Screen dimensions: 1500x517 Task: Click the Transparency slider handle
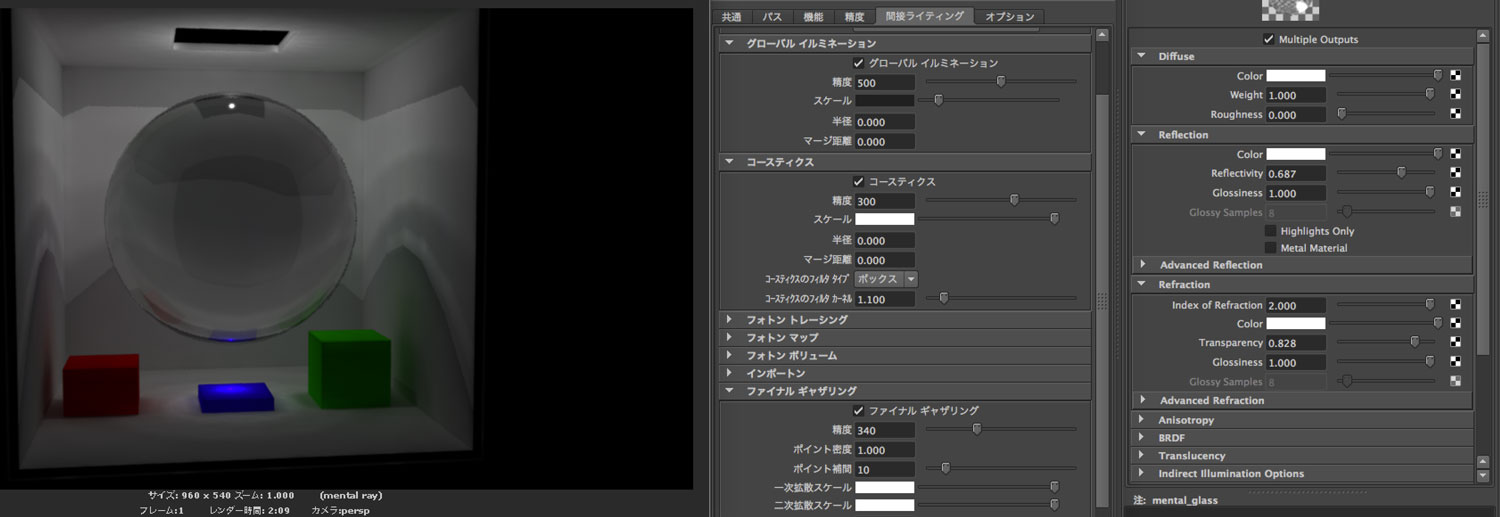[x=1414, y=343]
